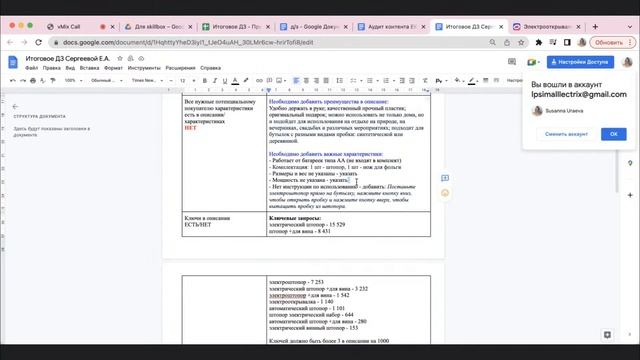Switch to the Для skillbox tab

158,27
